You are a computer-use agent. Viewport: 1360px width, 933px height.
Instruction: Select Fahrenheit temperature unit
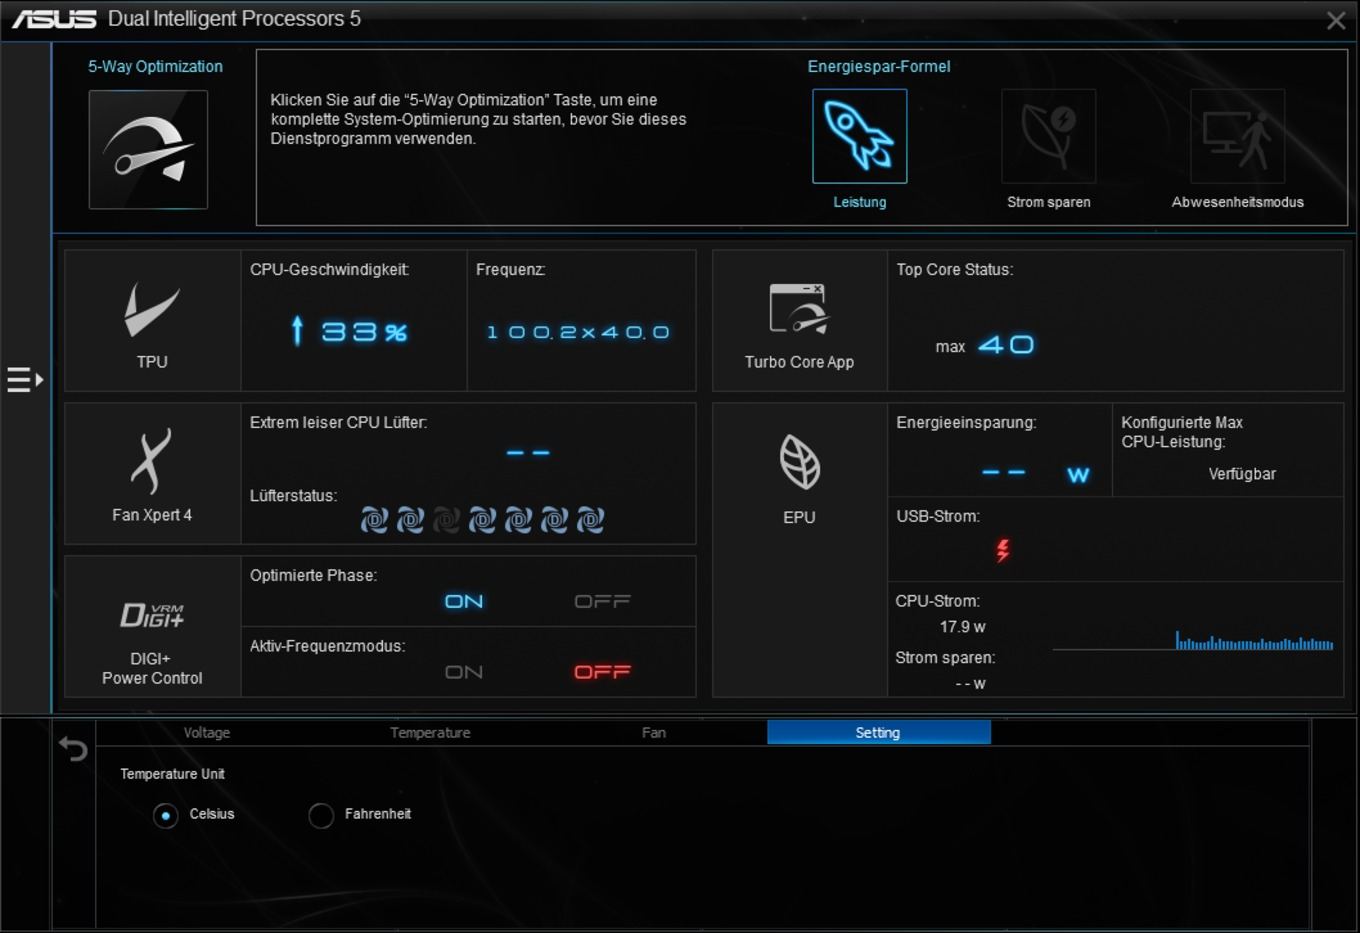tap(321, 815)
